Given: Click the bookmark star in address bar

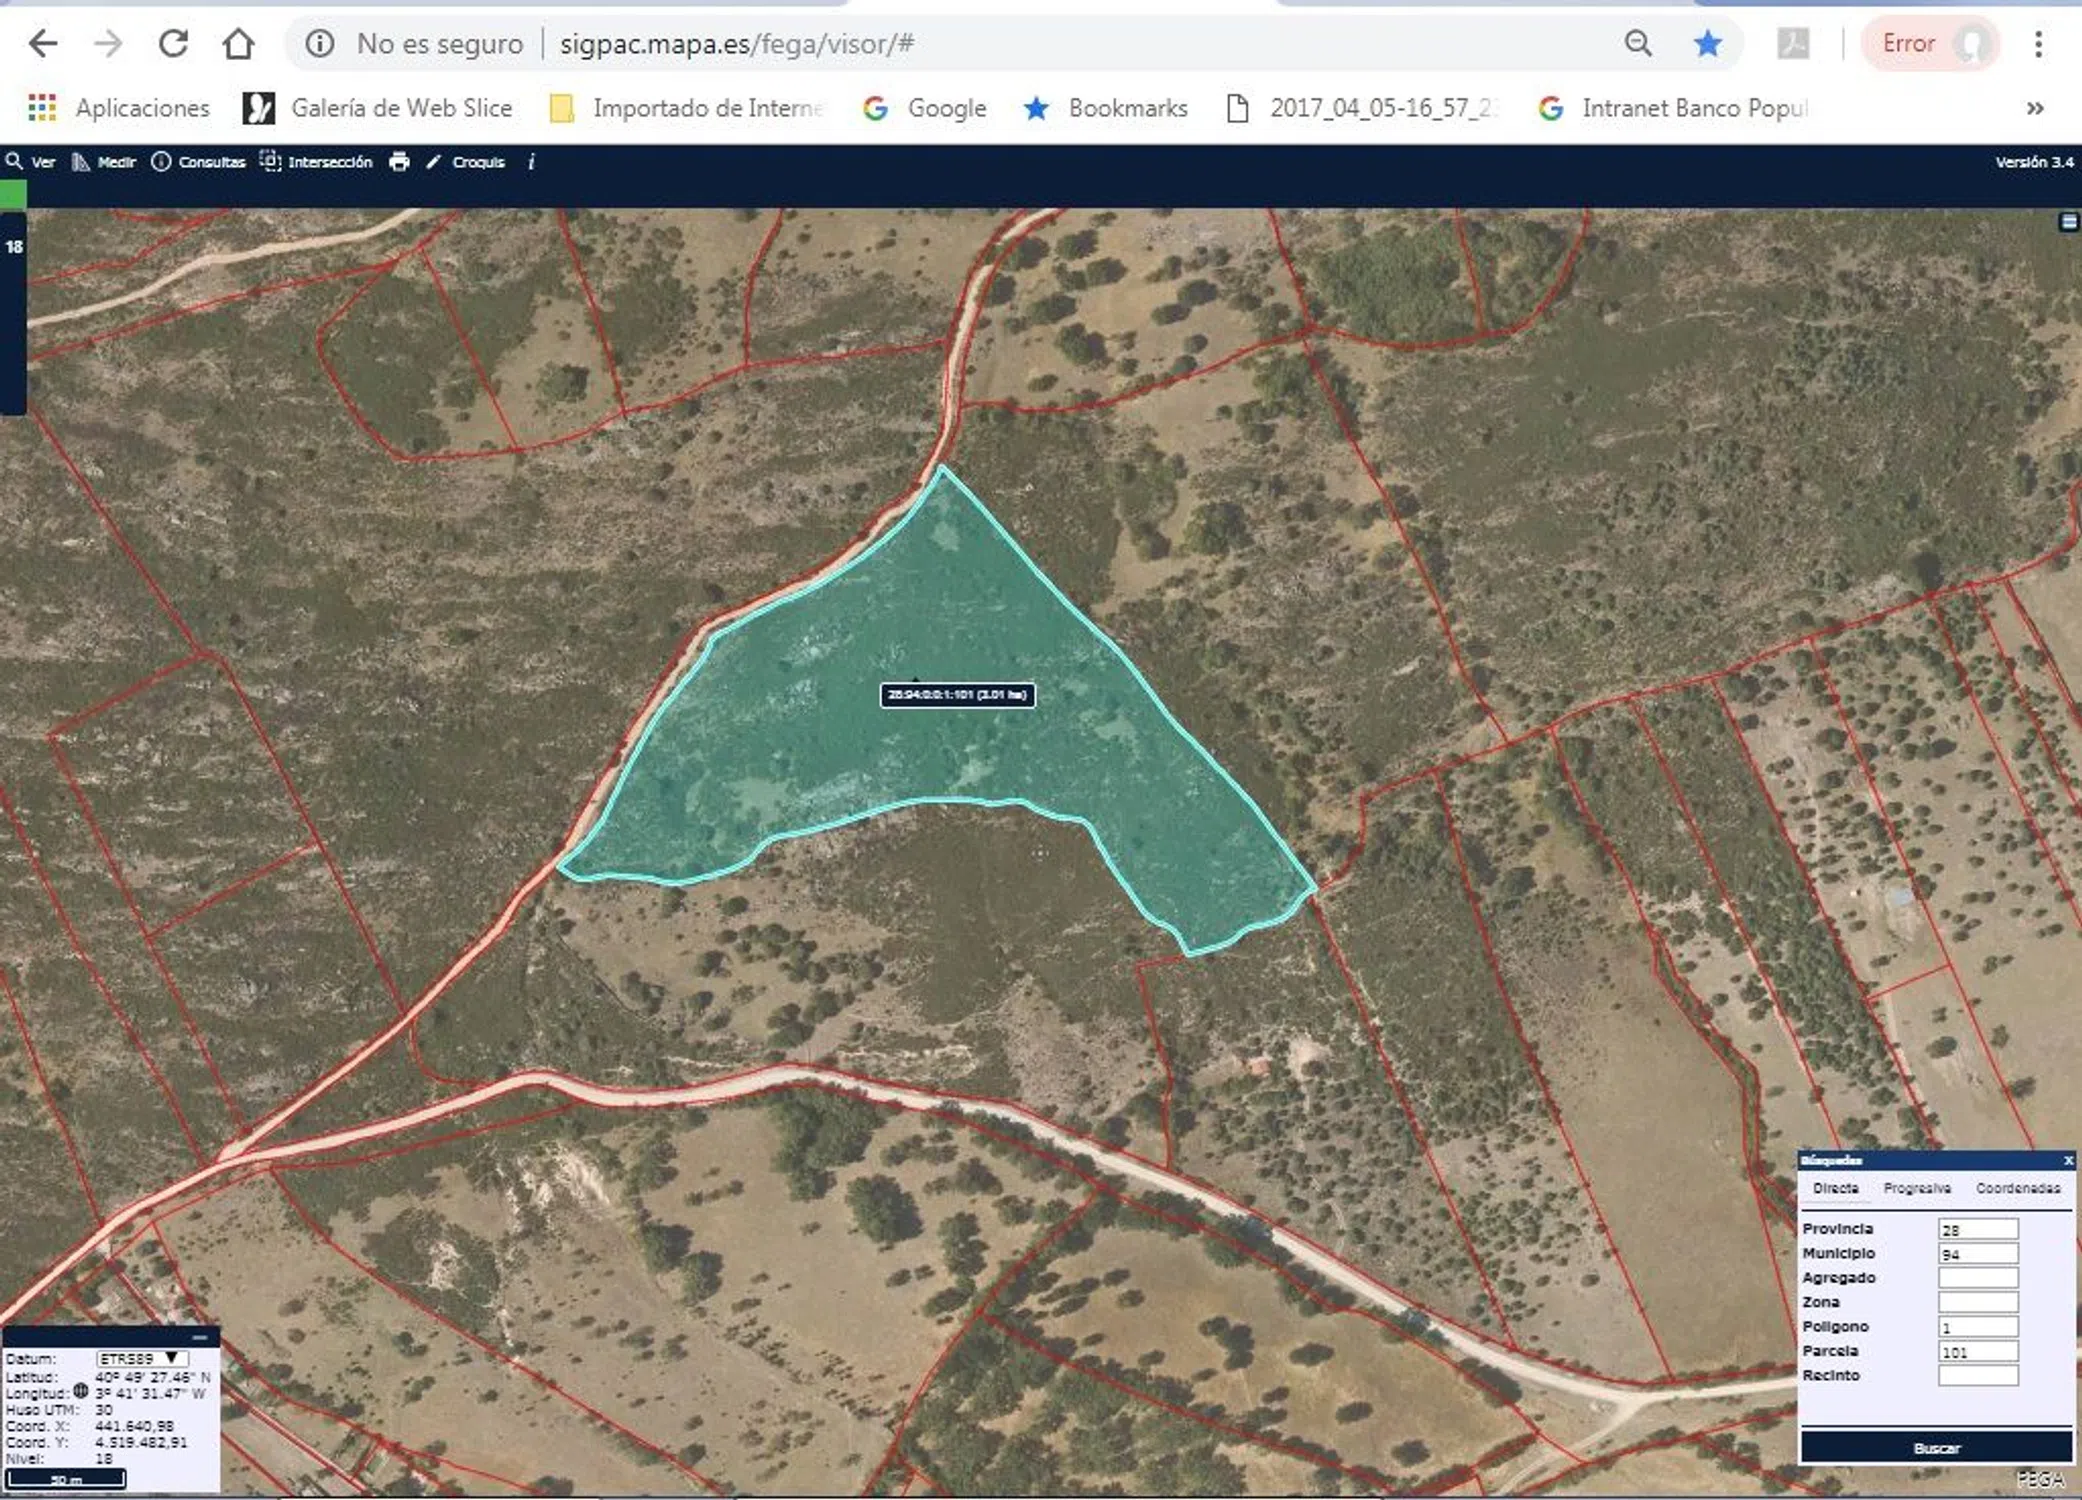Looking at the screenshot, I should (1707, 44).
